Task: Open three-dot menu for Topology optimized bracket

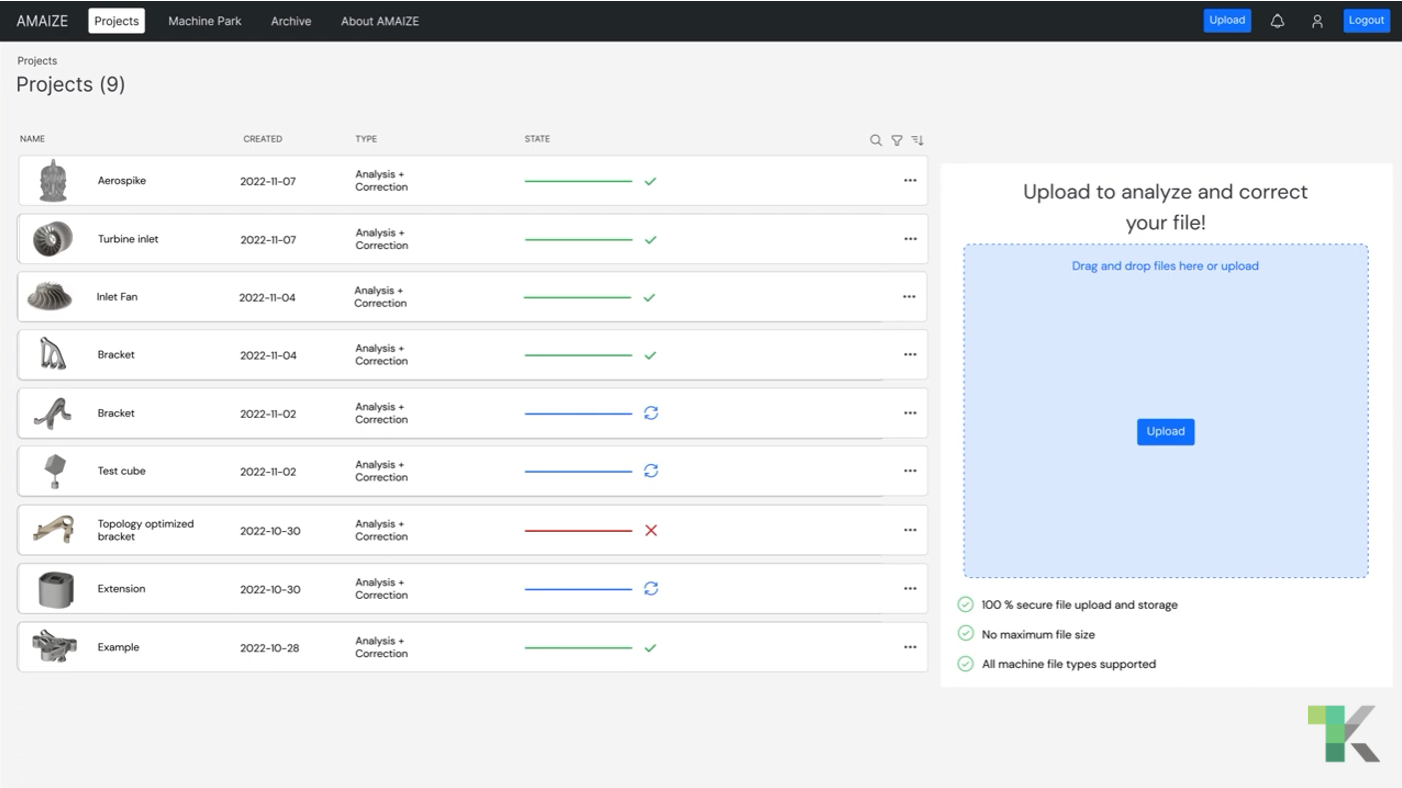Action: [910, 530]
